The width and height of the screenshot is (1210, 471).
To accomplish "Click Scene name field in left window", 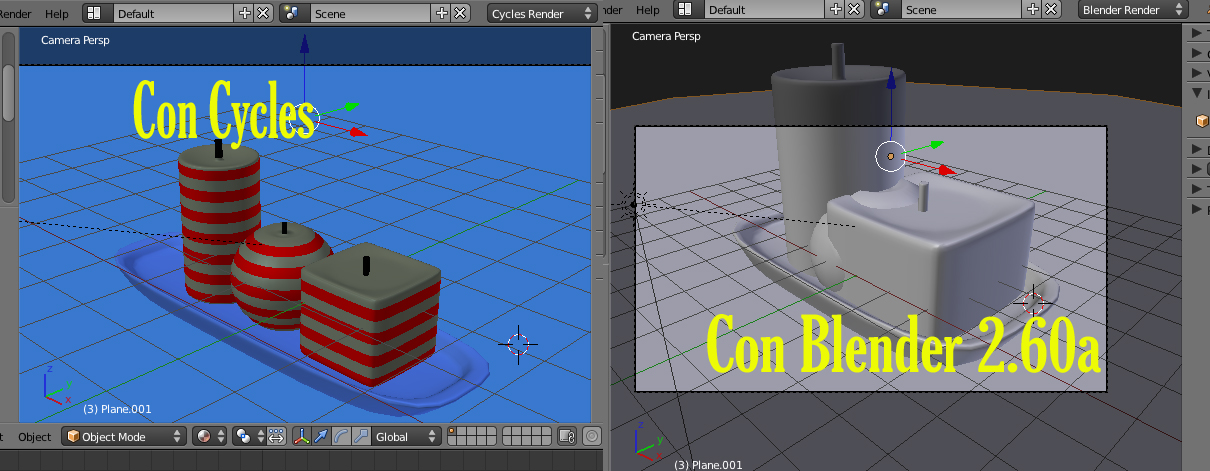I will [x=371, y=13].
